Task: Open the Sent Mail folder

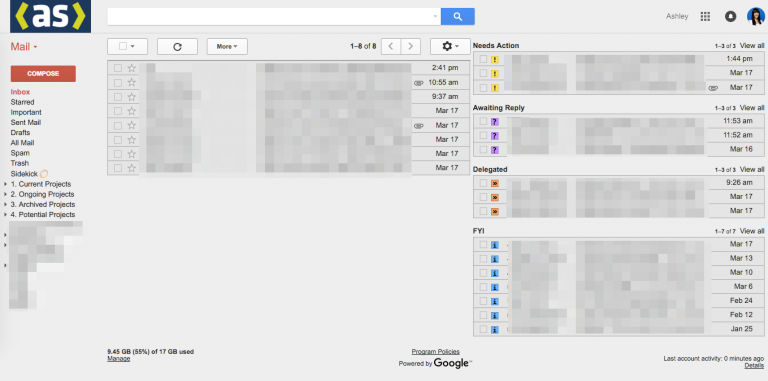Action: pyautogui.click(x=26, y=122)
